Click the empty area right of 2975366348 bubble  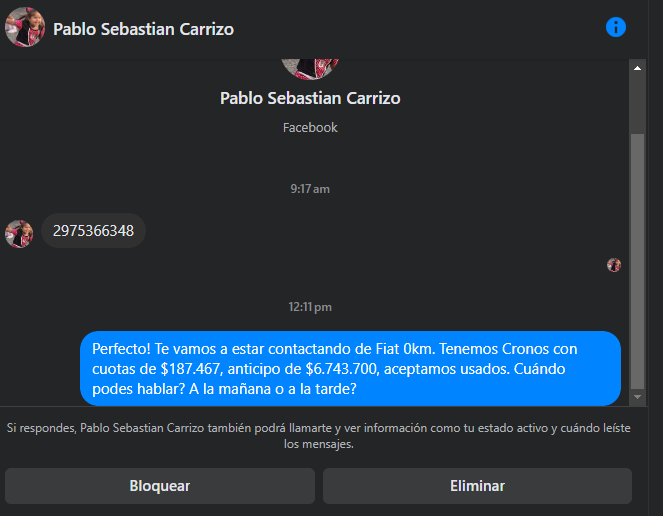(x=380, y=232)
